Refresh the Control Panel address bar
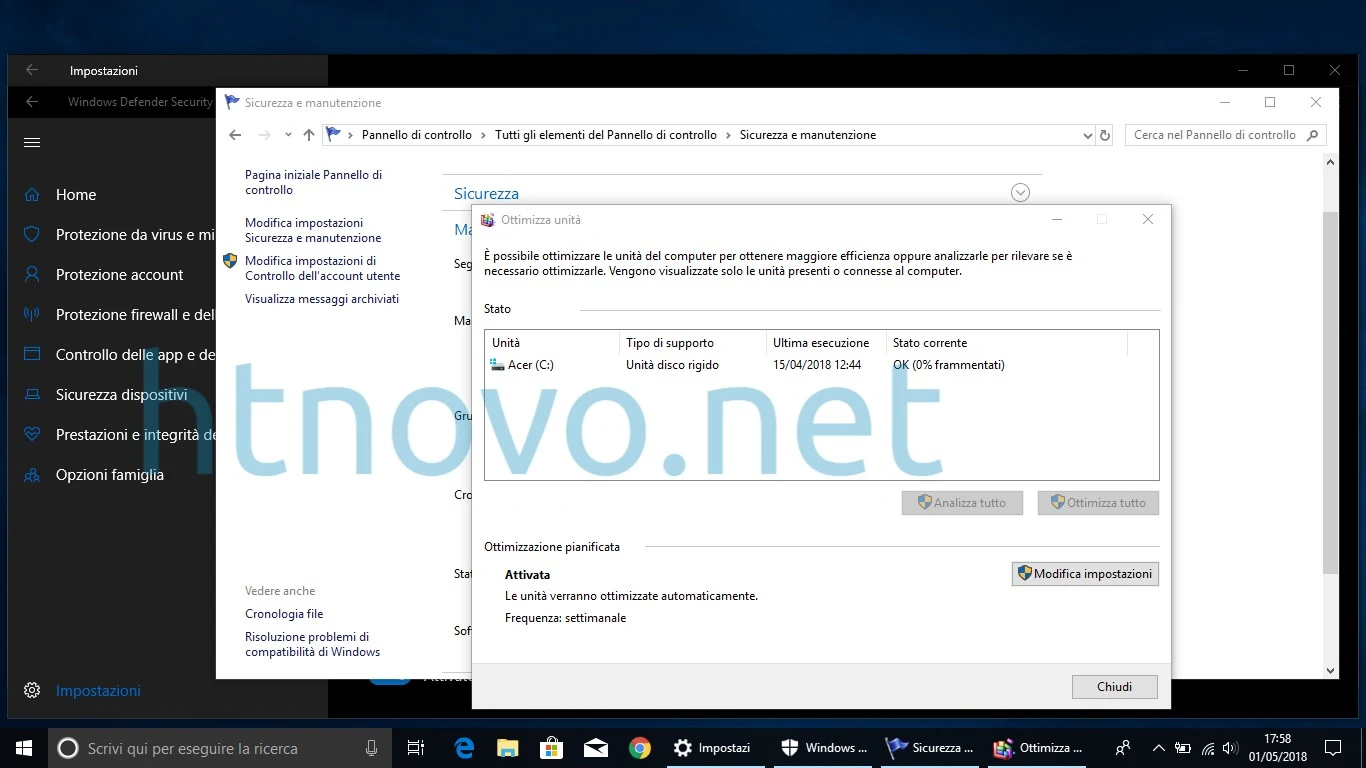 pyautogui.click(x=1105, y=135)
